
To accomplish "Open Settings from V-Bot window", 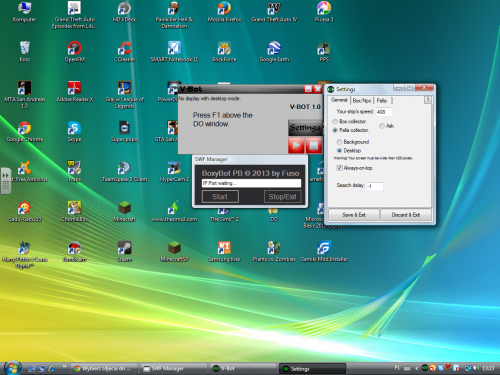I will (306, 128).
